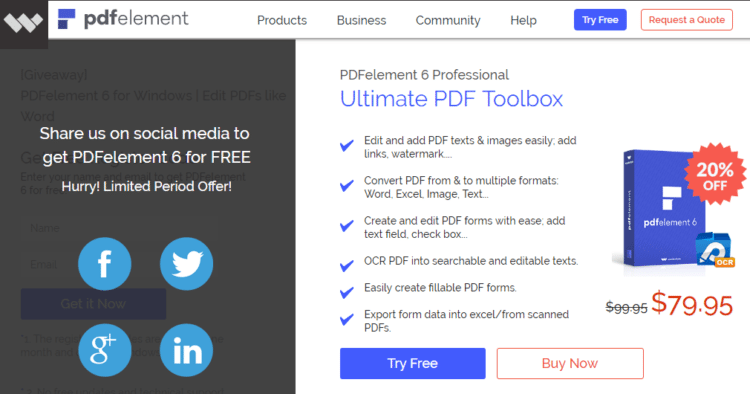Click 'Easily create fillable PDF forms.'
750x394 pixels.
coord(440,288)
